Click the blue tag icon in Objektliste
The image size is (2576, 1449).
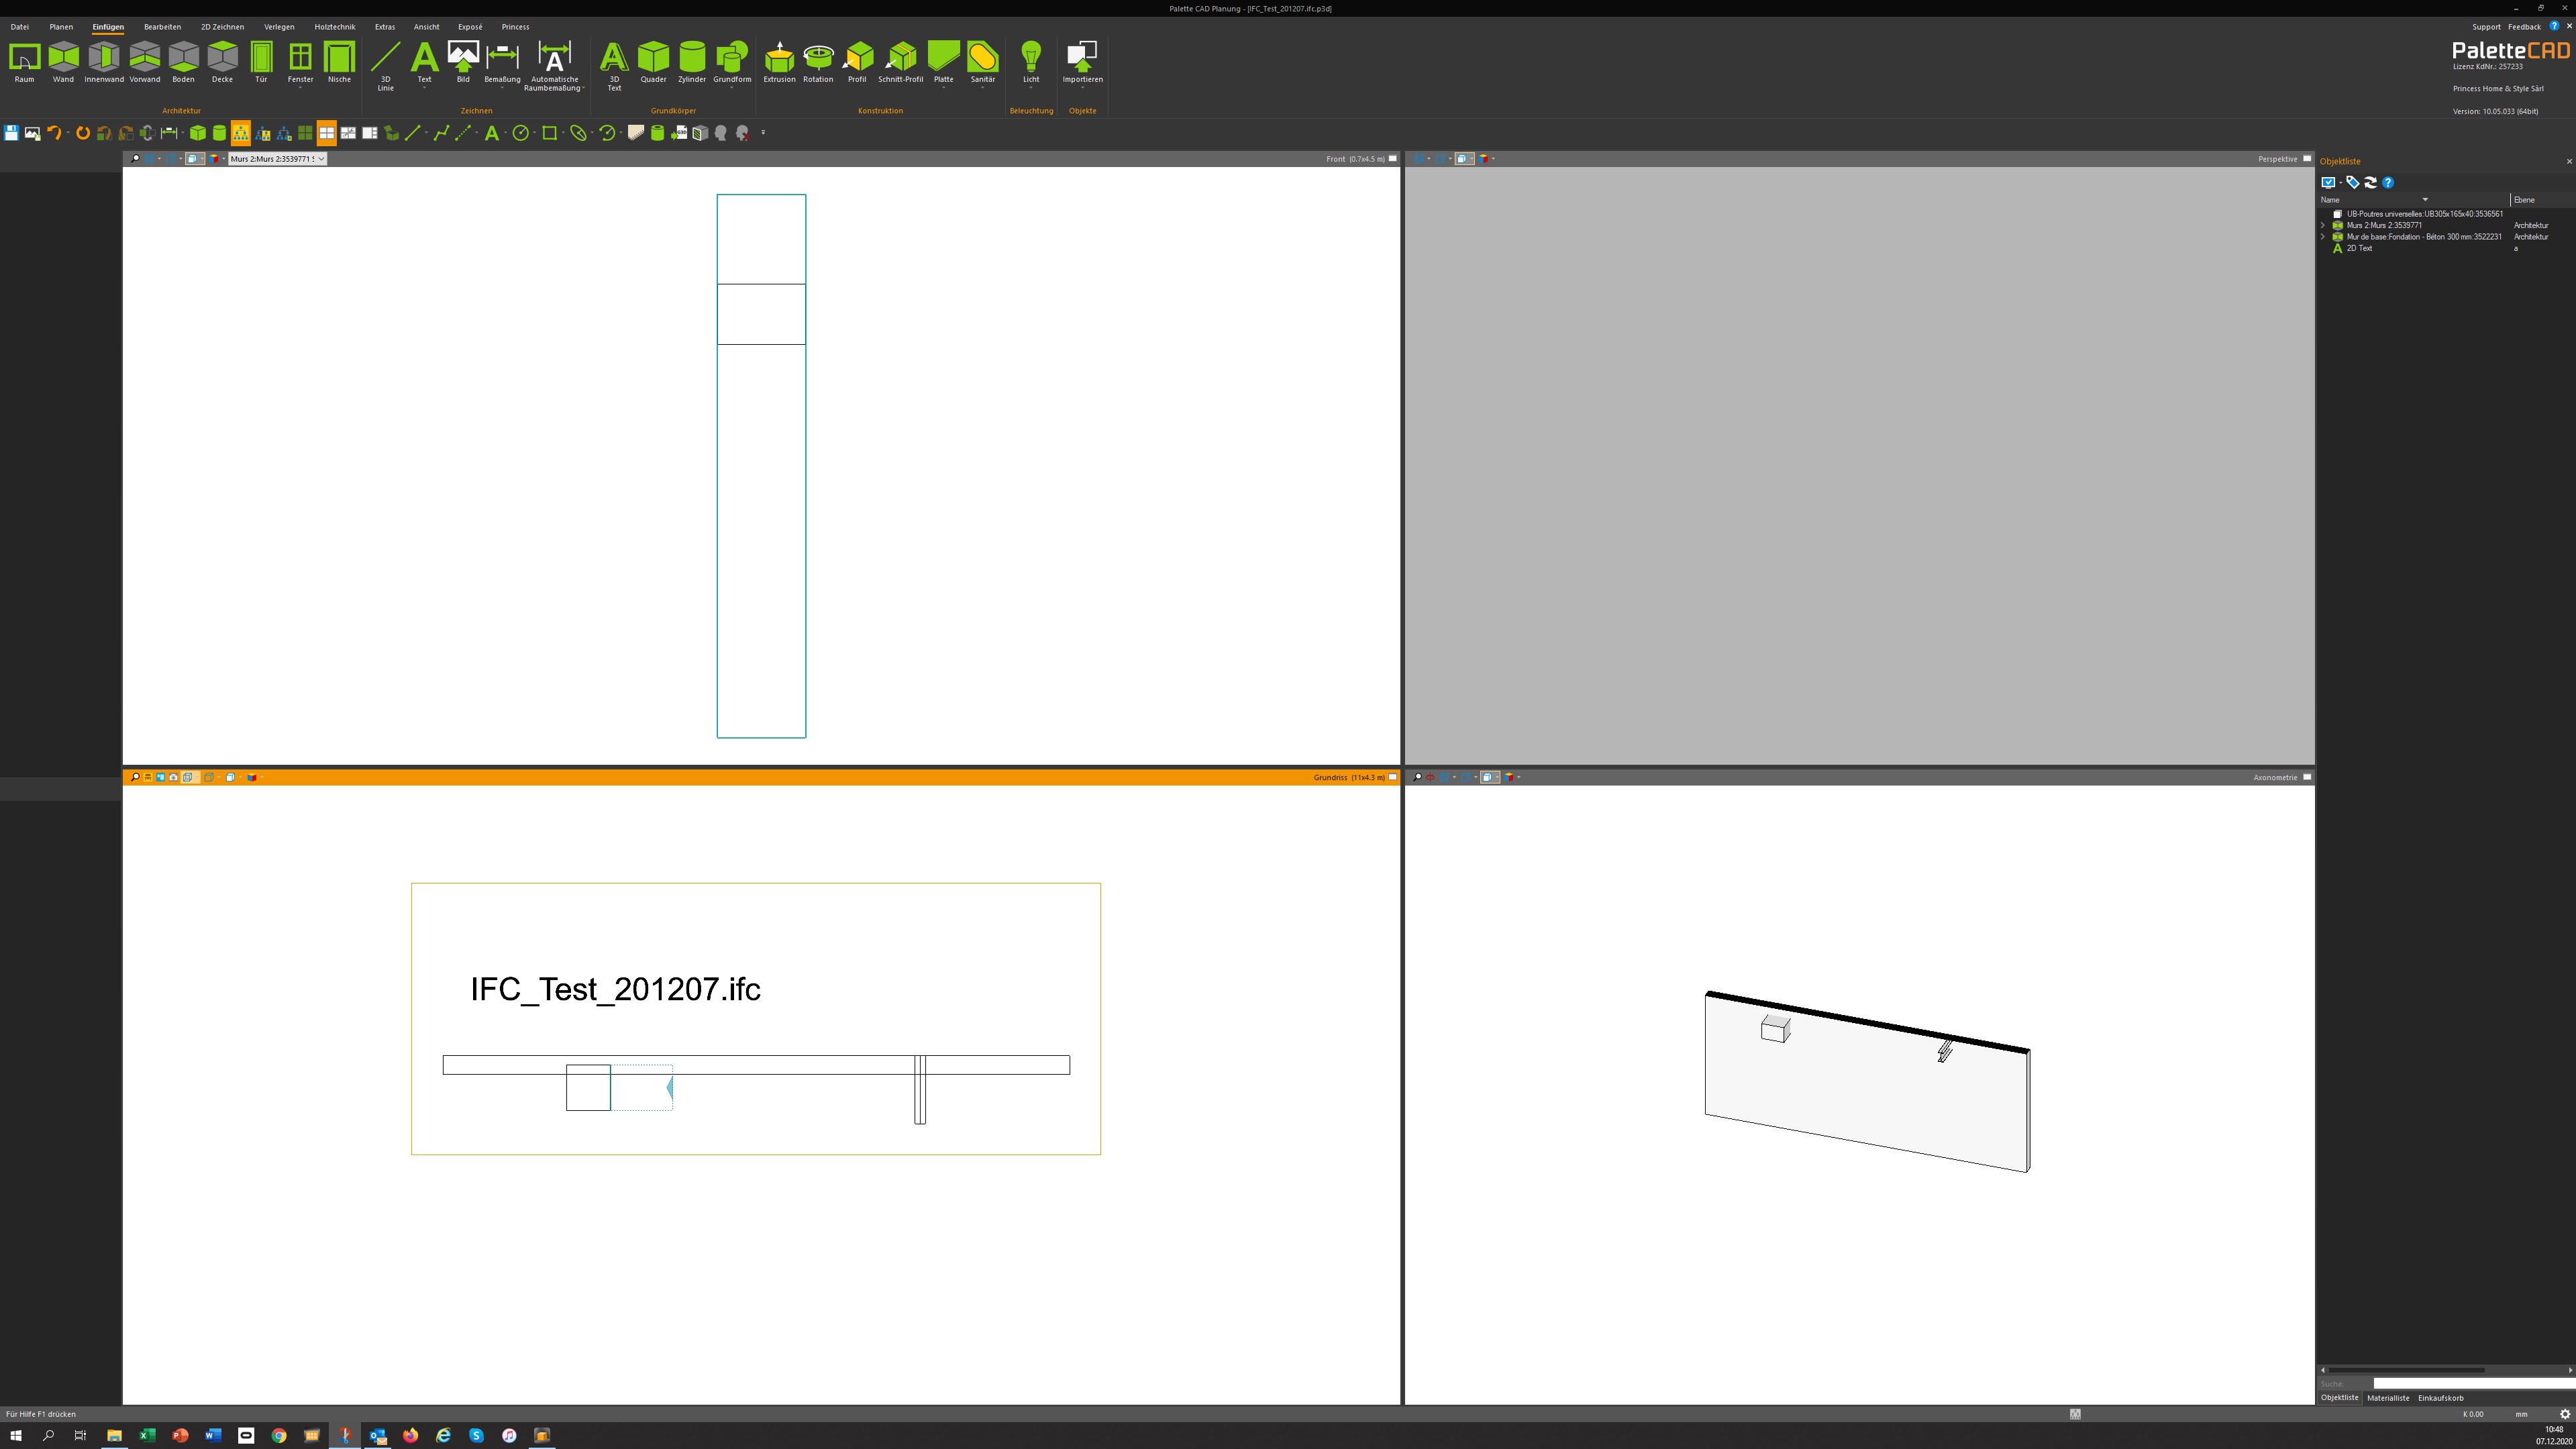pyautogui.click(x=2352, y=182)
